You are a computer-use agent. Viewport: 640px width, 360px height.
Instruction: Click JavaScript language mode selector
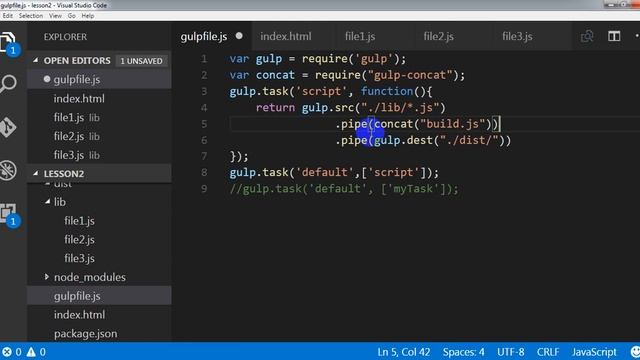click(594, 352)
